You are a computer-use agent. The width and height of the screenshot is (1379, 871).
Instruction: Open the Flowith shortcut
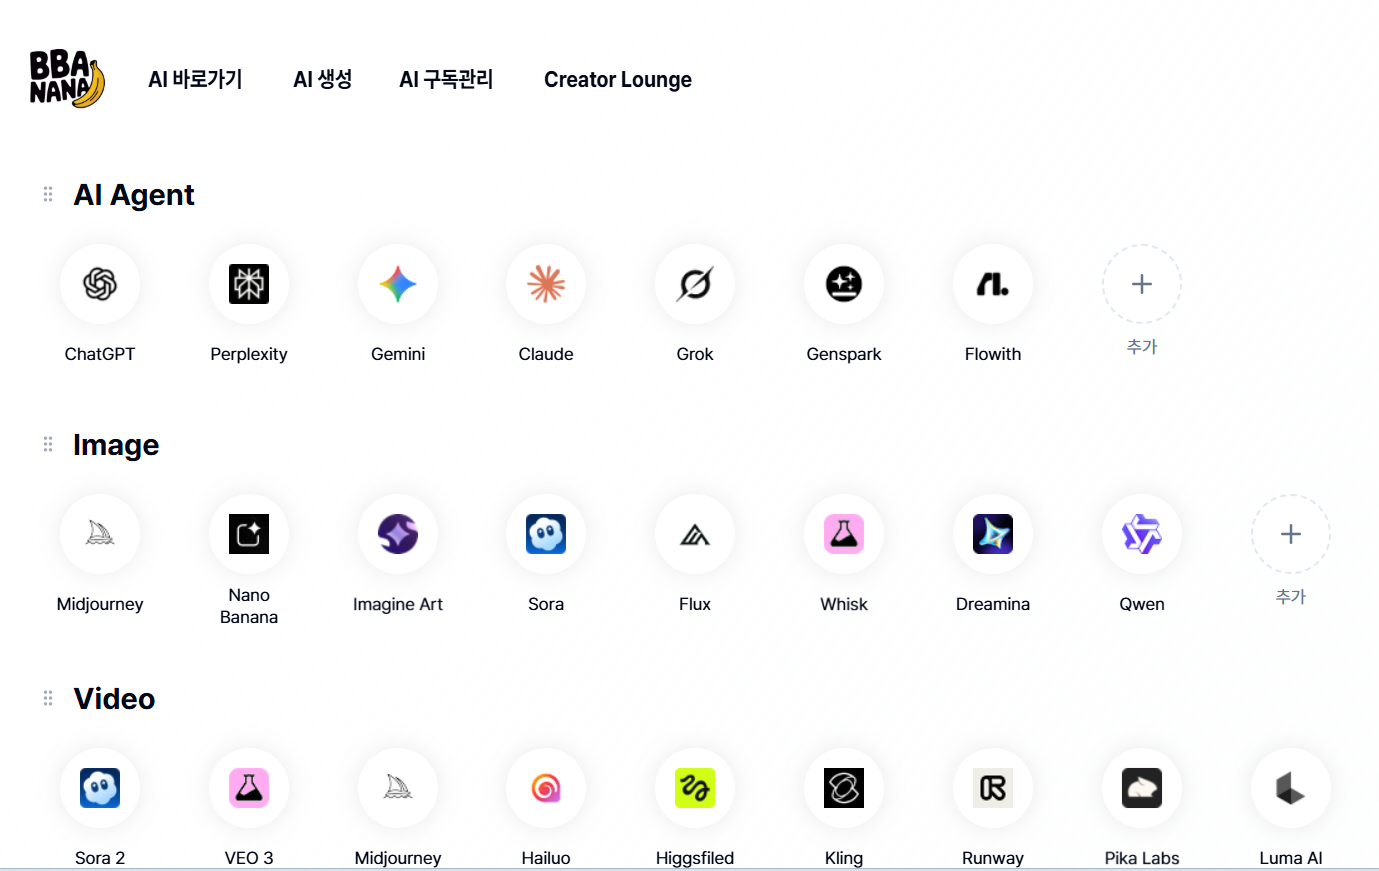click(993, 284)
